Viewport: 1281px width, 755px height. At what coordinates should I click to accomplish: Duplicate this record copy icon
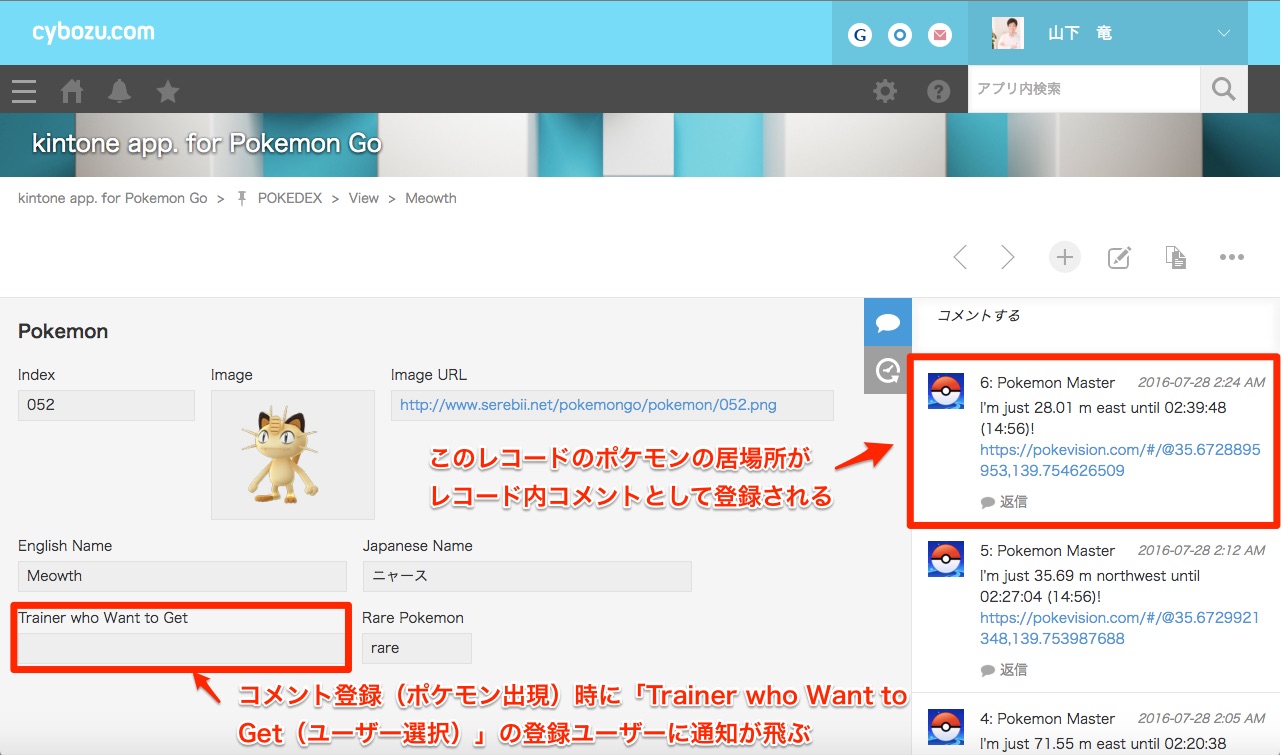(x=1176, y=257)
